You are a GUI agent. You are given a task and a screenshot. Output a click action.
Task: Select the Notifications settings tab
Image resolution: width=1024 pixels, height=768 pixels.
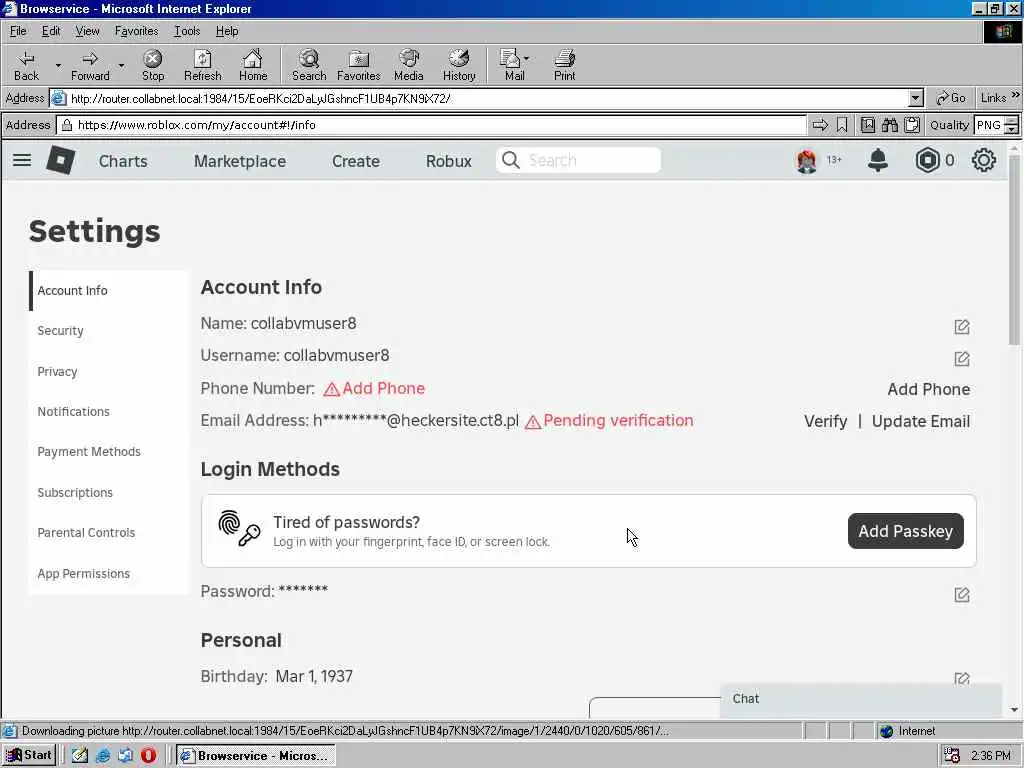pyautogui.click(x=109, y=411)
